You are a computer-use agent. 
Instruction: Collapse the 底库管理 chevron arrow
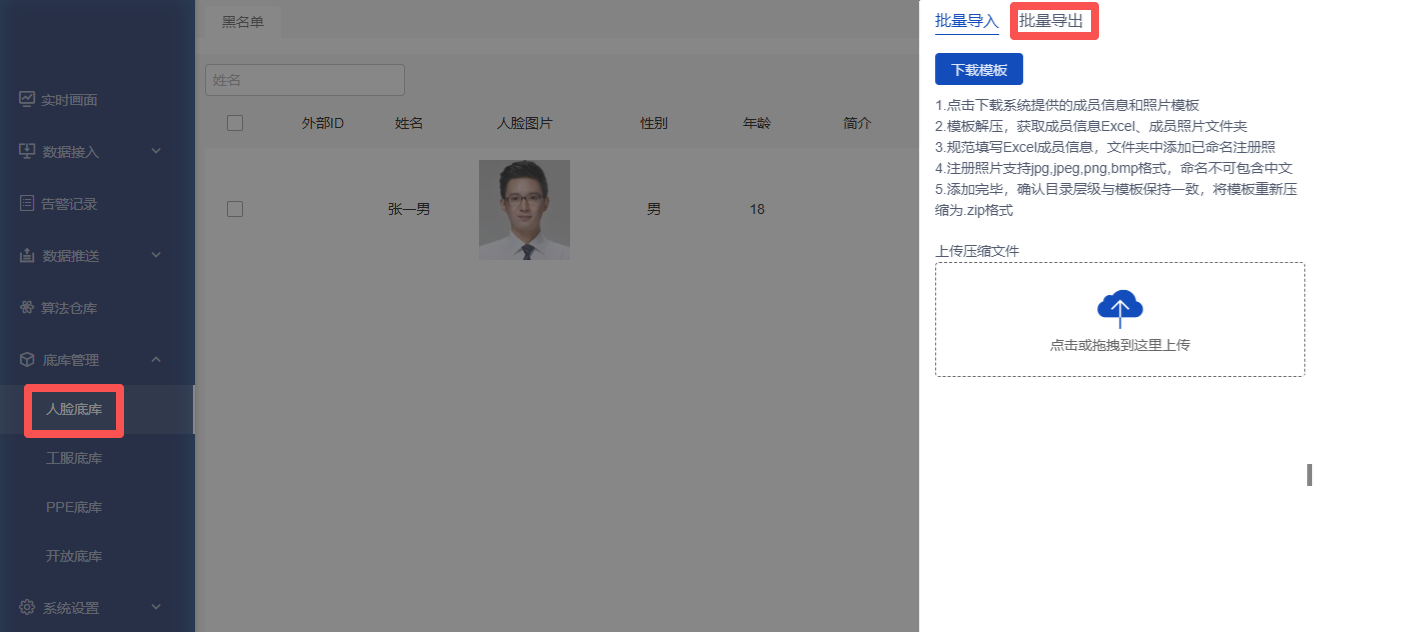coord(156,360)
